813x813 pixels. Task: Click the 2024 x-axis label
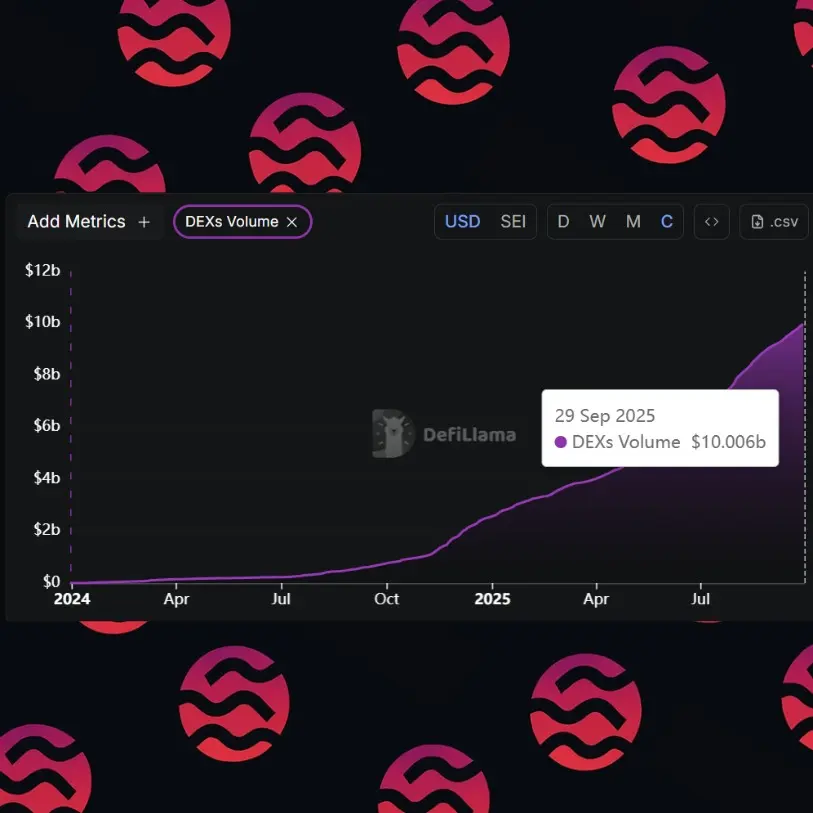click(72, 599)
